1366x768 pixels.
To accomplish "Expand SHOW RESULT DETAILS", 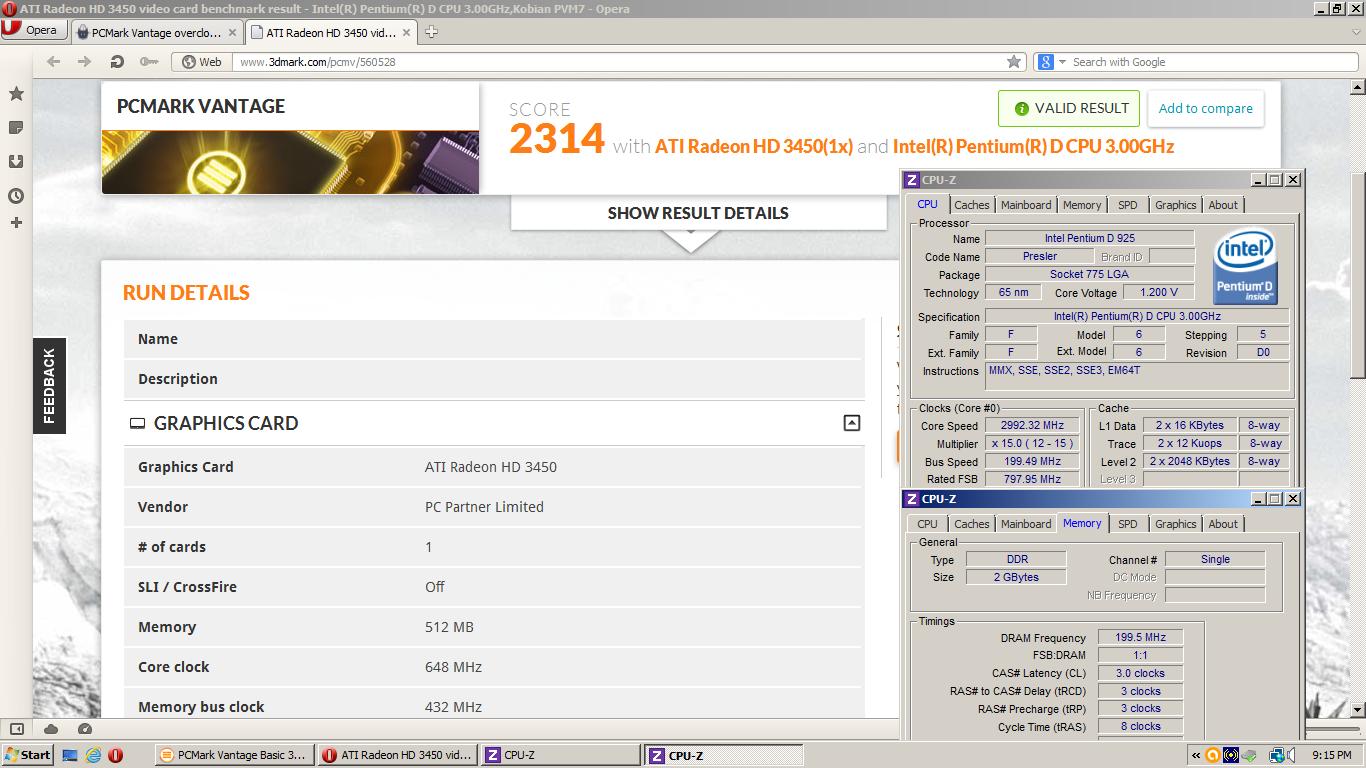I will [698, 213].
